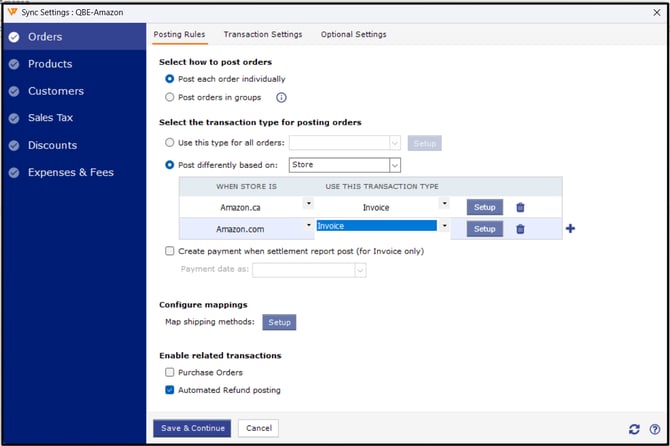
Task: Expand the Amazon.ca transaction type dropdown
Action: pos(444,205)
